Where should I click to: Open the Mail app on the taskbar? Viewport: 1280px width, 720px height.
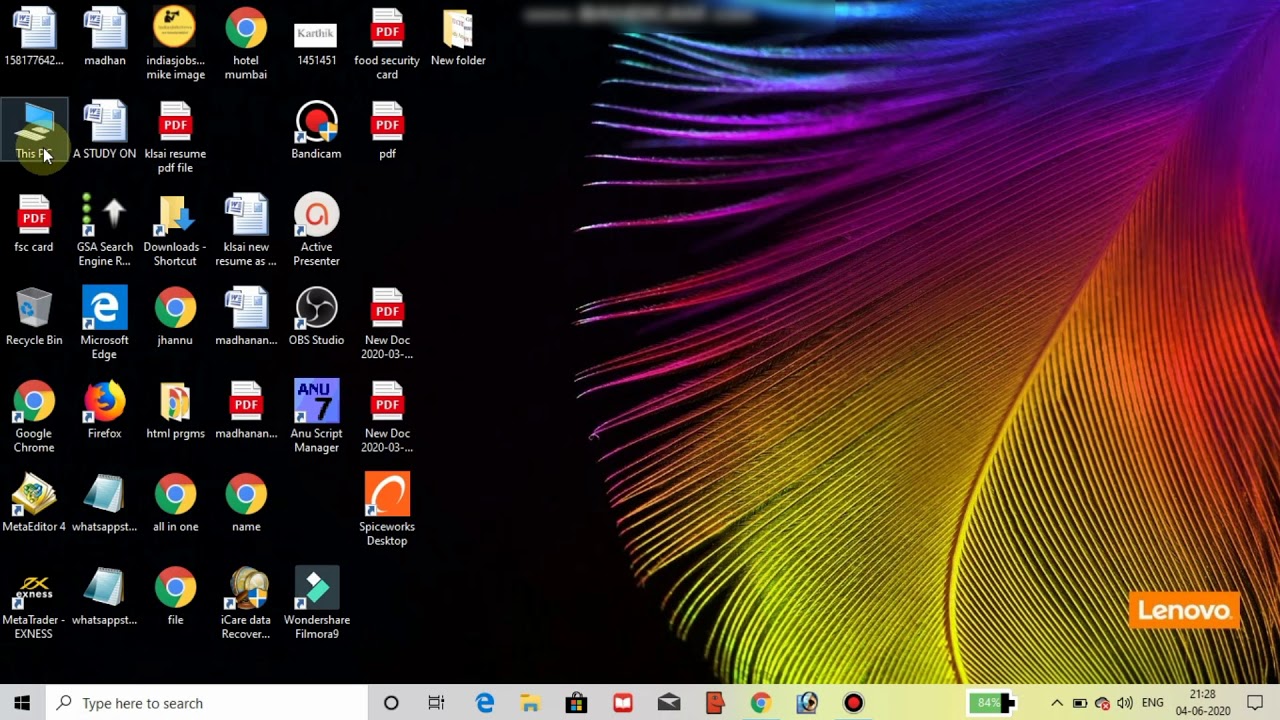click(669, 703)
